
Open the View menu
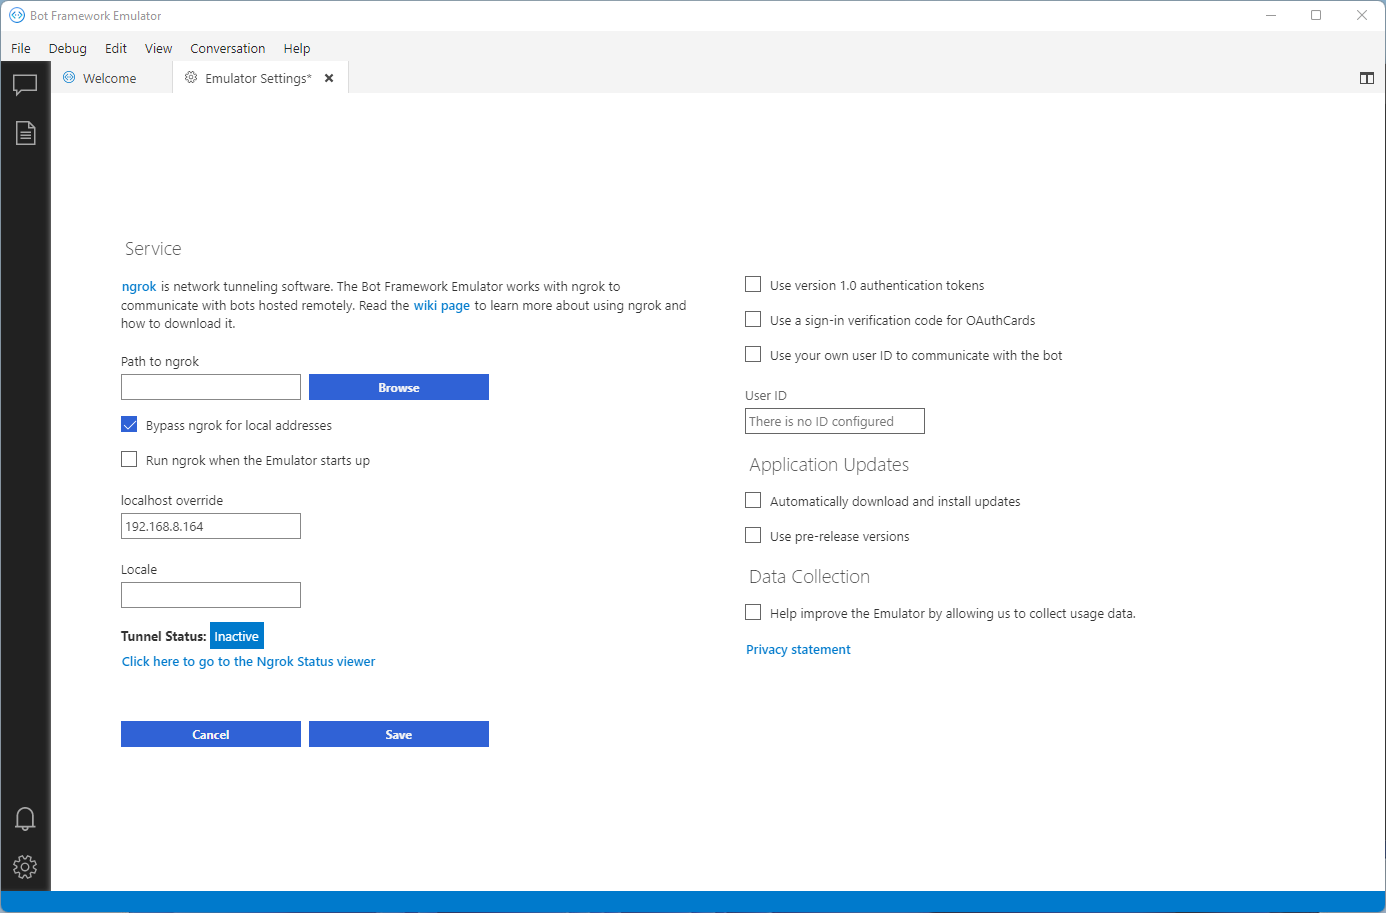(x=158, y=48)
